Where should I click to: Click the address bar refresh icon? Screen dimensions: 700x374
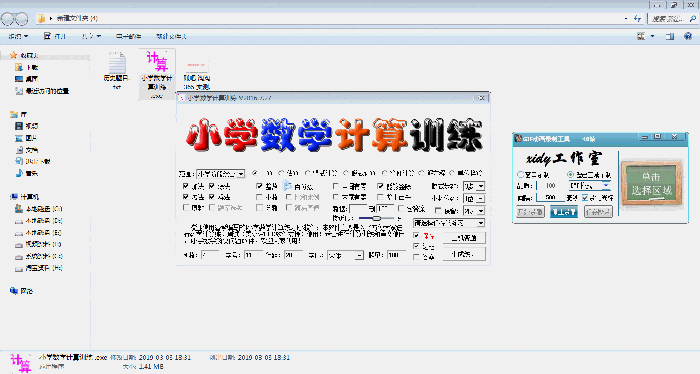pos(637,18)
